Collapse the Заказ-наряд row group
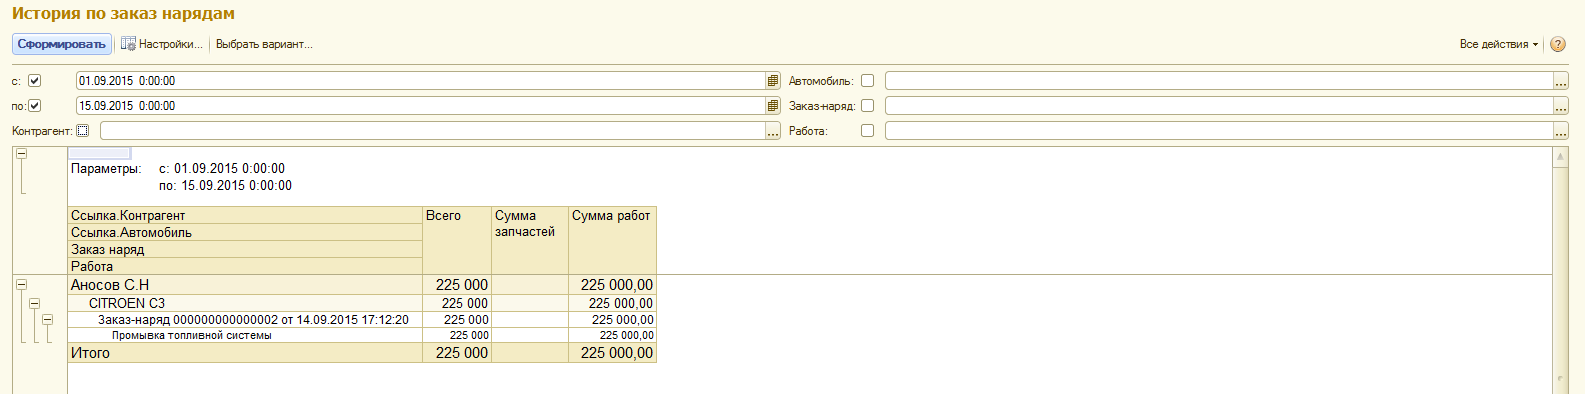This screenshot has height=394, width=1585. click(x=47, y=320)
